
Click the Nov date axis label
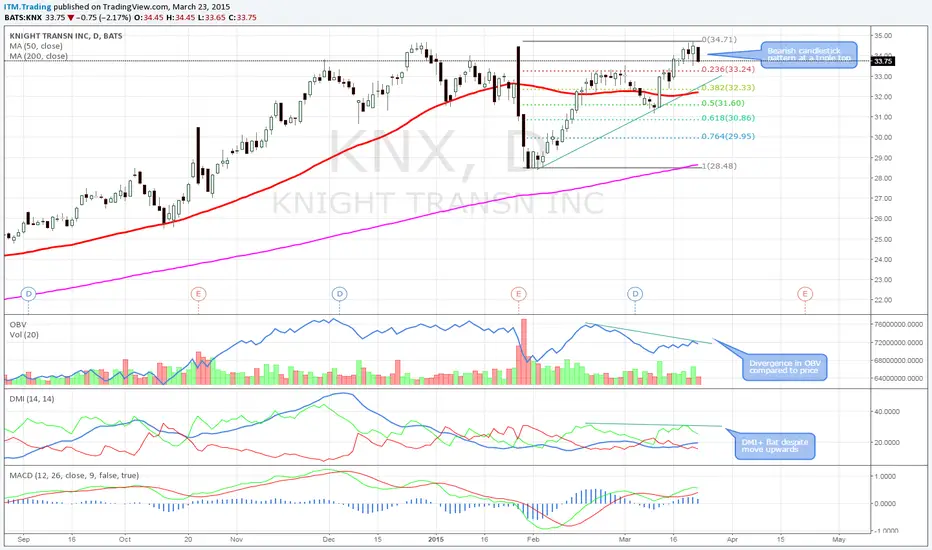tap(237, 540)
